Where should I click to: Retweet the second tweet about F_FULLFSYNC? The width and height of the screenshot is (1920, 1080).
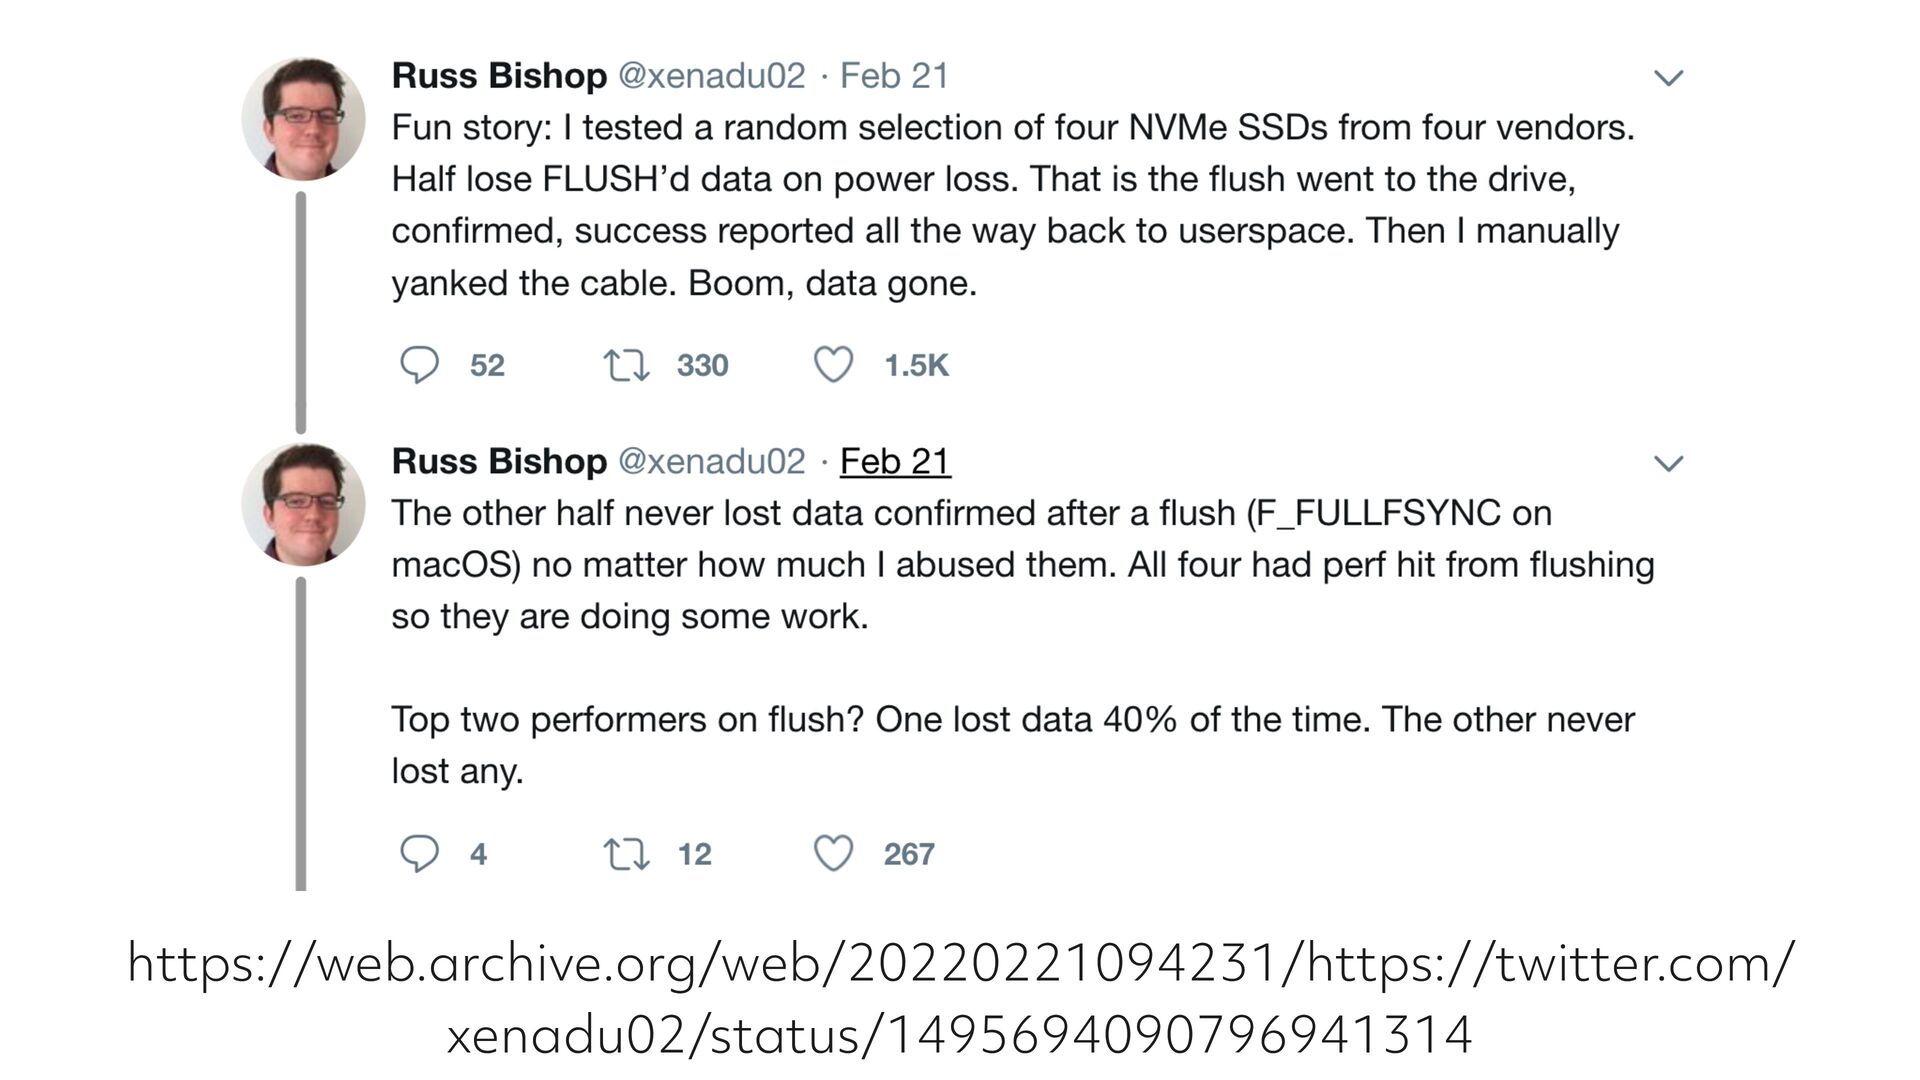coord(626,854)
